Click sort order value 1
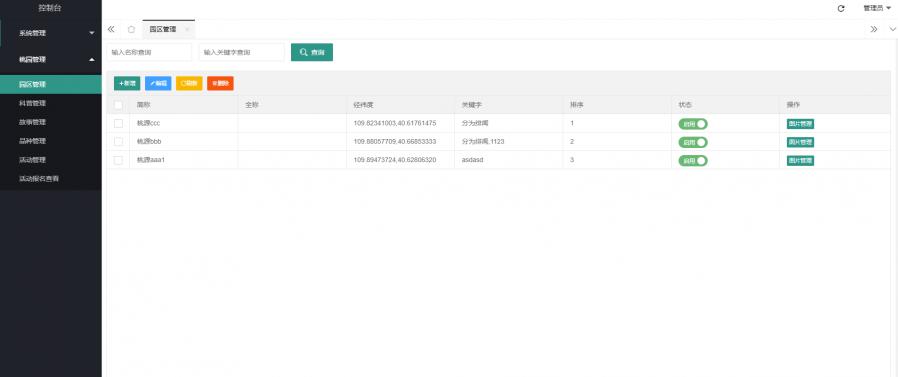898x377 pixels. coord(617,123)
